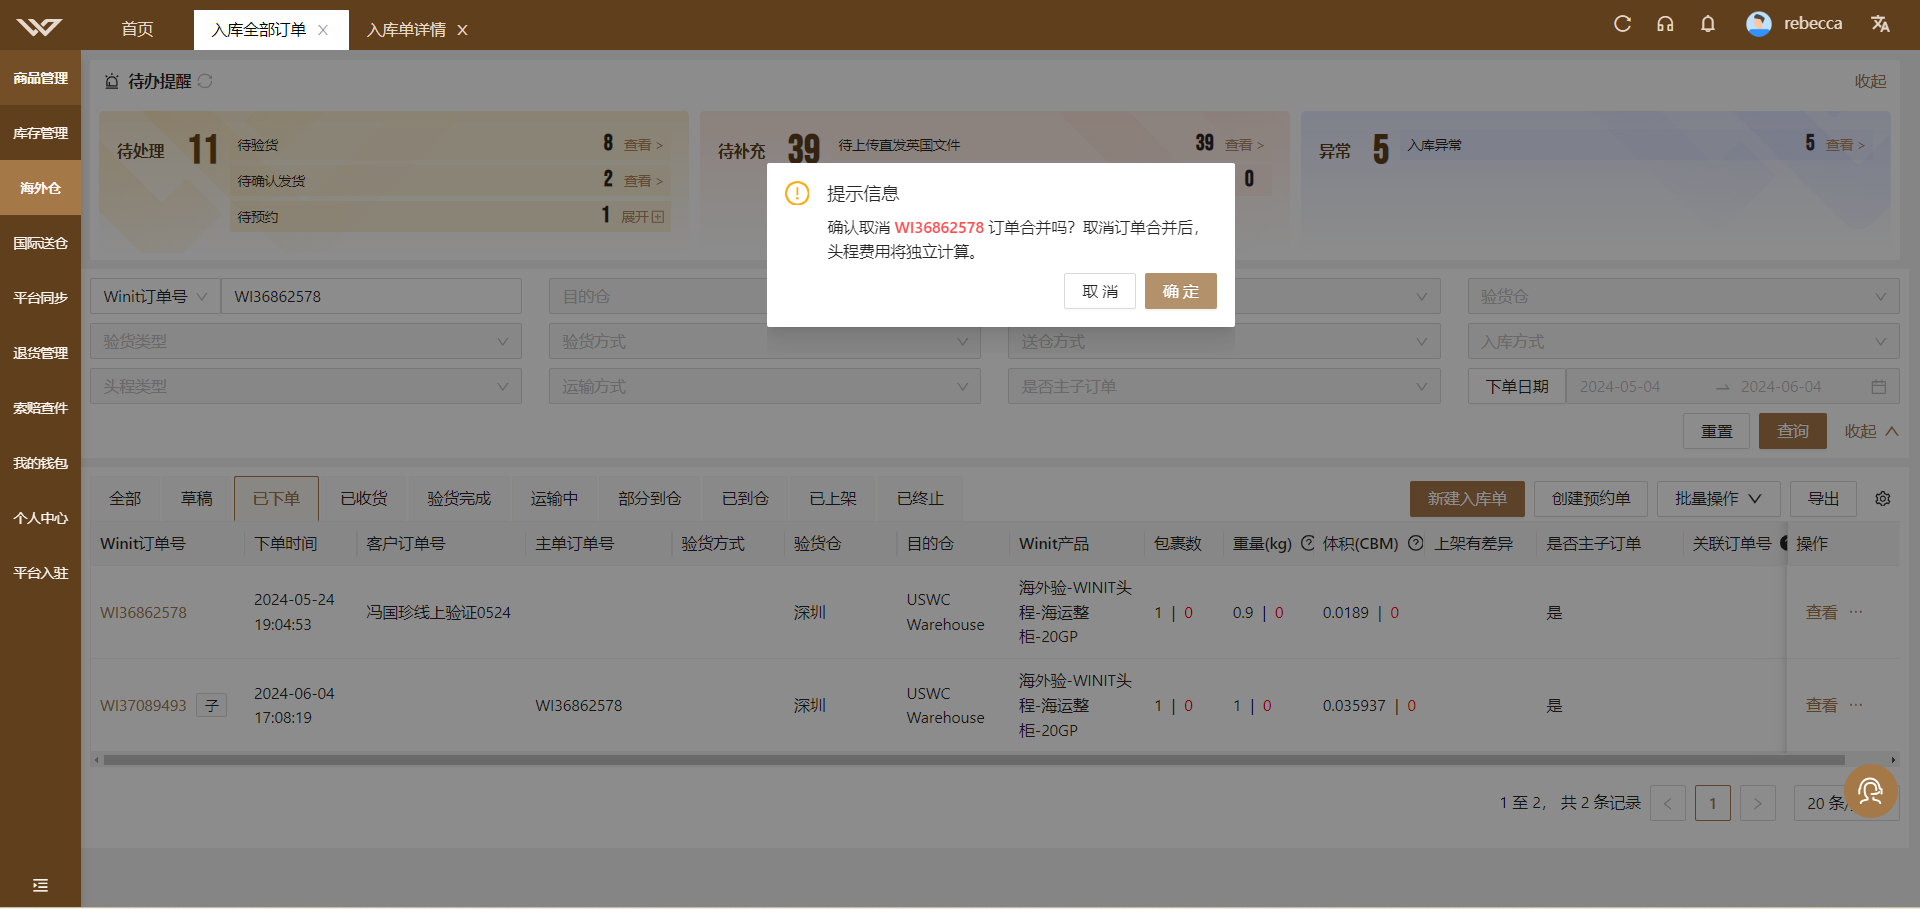
Task: Switch to the 运输中 status tab
Action: point(554,498)
